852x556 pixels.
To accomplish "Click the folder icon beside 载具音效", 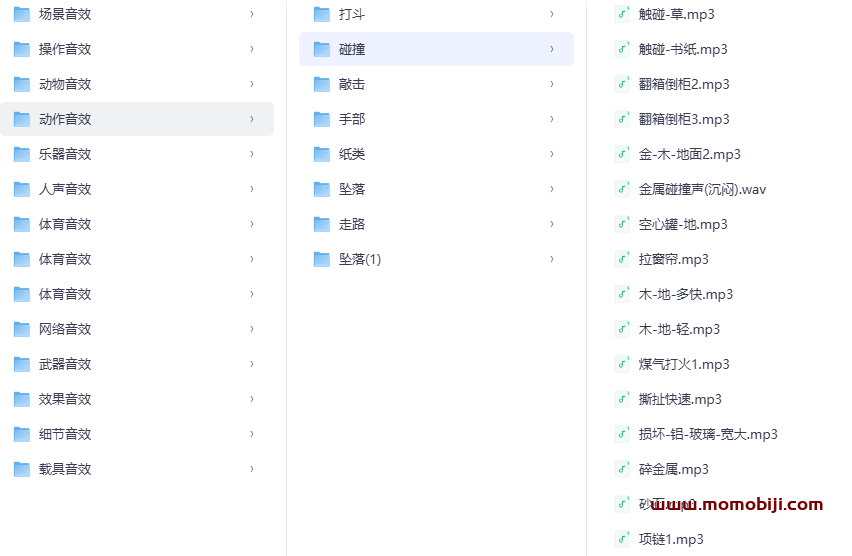I will pos(21,469).
